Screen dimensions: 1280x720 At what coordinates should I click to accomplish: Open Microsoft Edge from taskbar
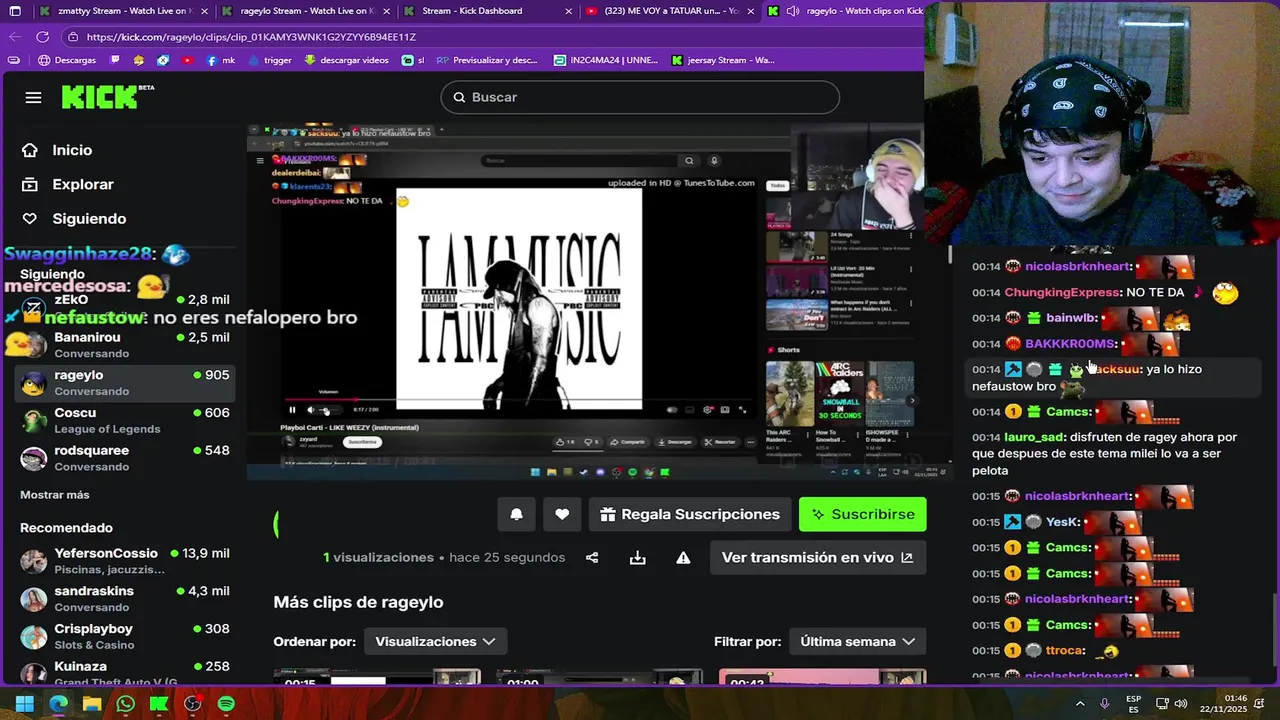(58, 704)
